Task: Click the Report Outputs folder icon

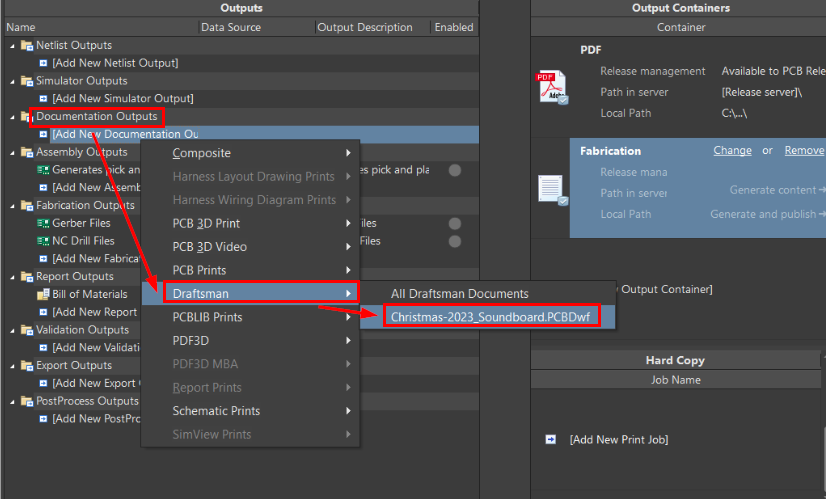Action: pyautogui.click(x=27, y=277)
